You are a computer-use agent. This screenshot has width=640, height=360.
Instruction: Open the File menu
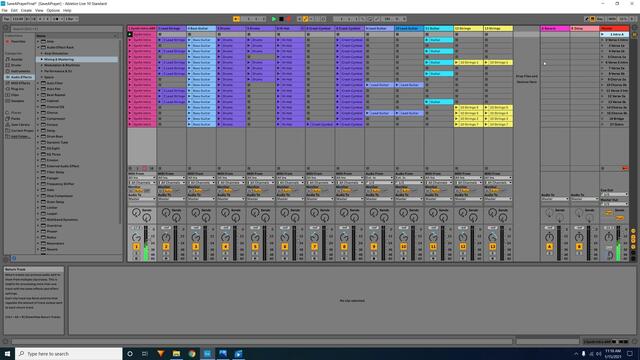coord(4,10)
